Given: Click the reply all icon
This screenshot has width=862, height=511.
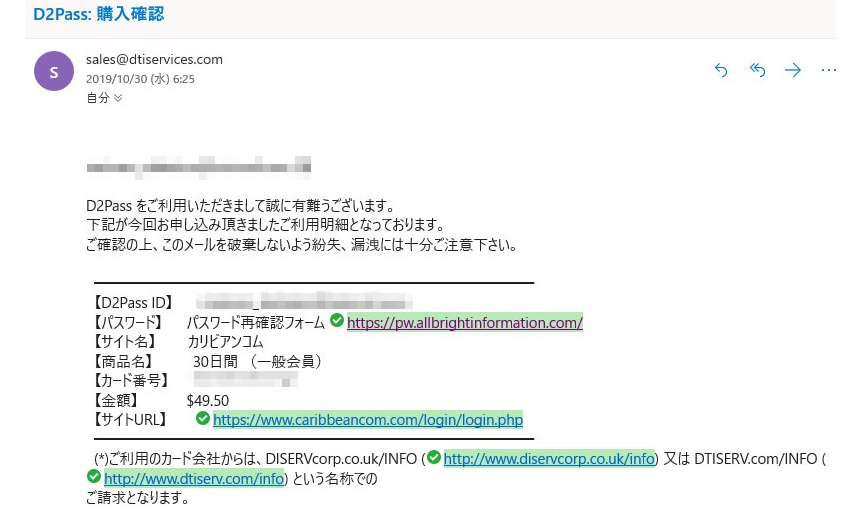Looking at the screenshot, I should coord(757,70).
